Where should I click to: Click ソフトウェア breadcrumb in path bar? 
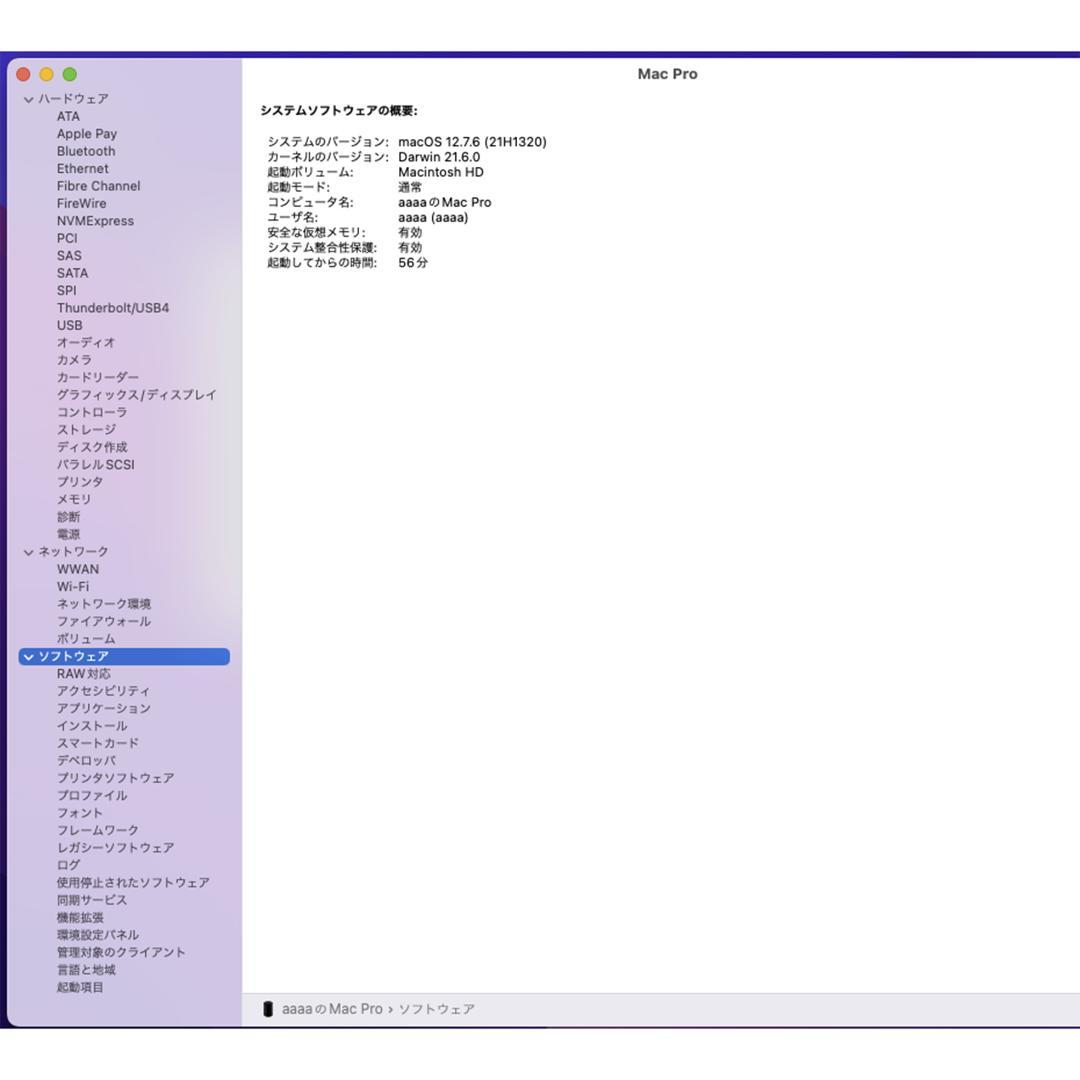coord(437,1009)
